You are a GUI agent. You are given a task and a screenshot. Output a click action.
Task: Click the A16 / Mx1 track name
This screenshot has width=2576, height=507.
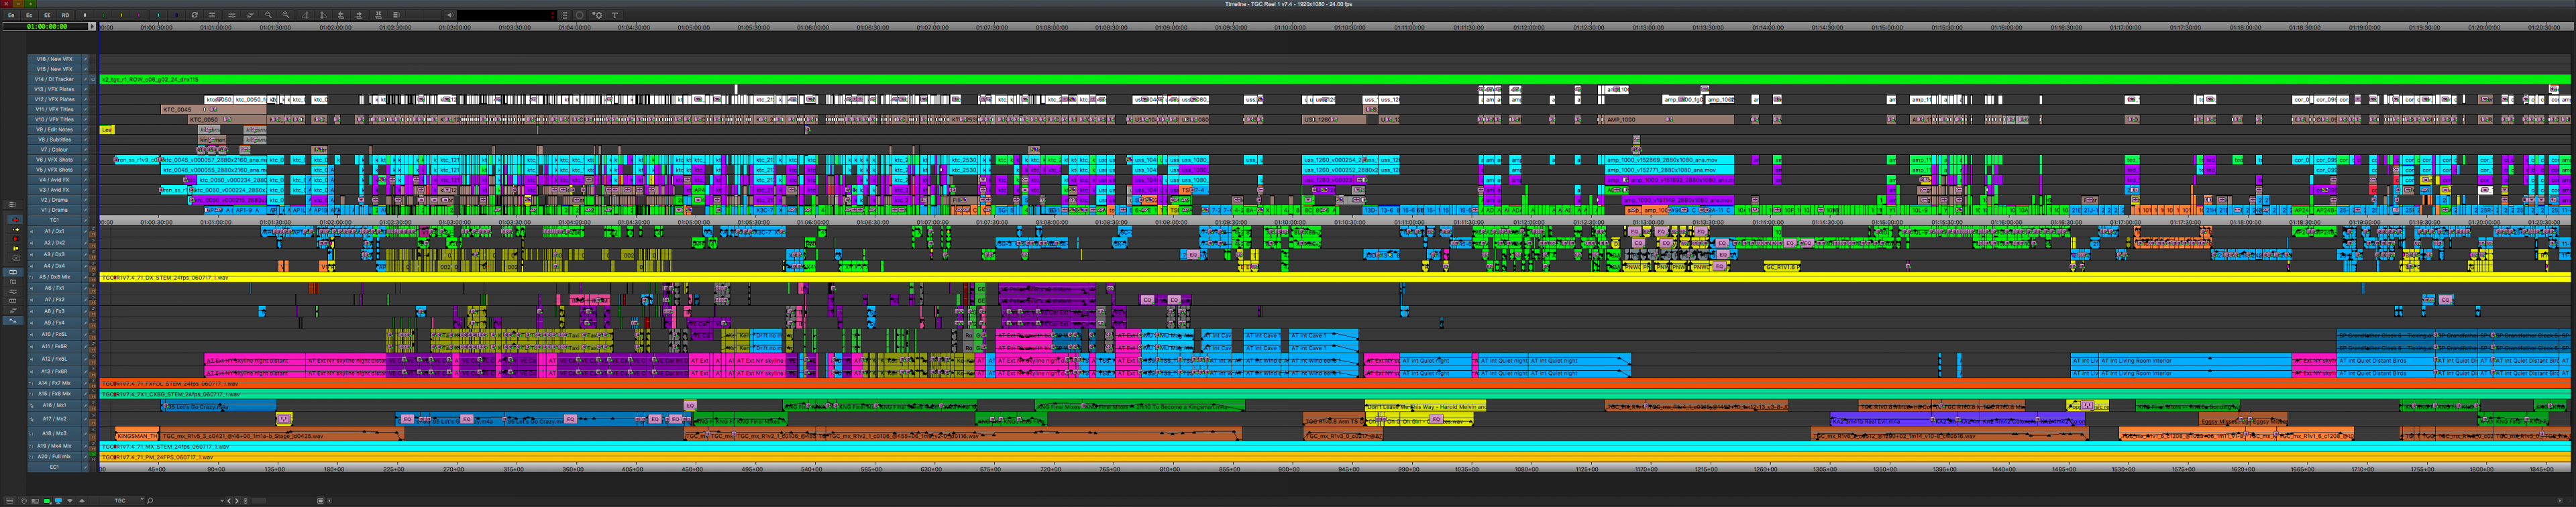click(54, 405)
